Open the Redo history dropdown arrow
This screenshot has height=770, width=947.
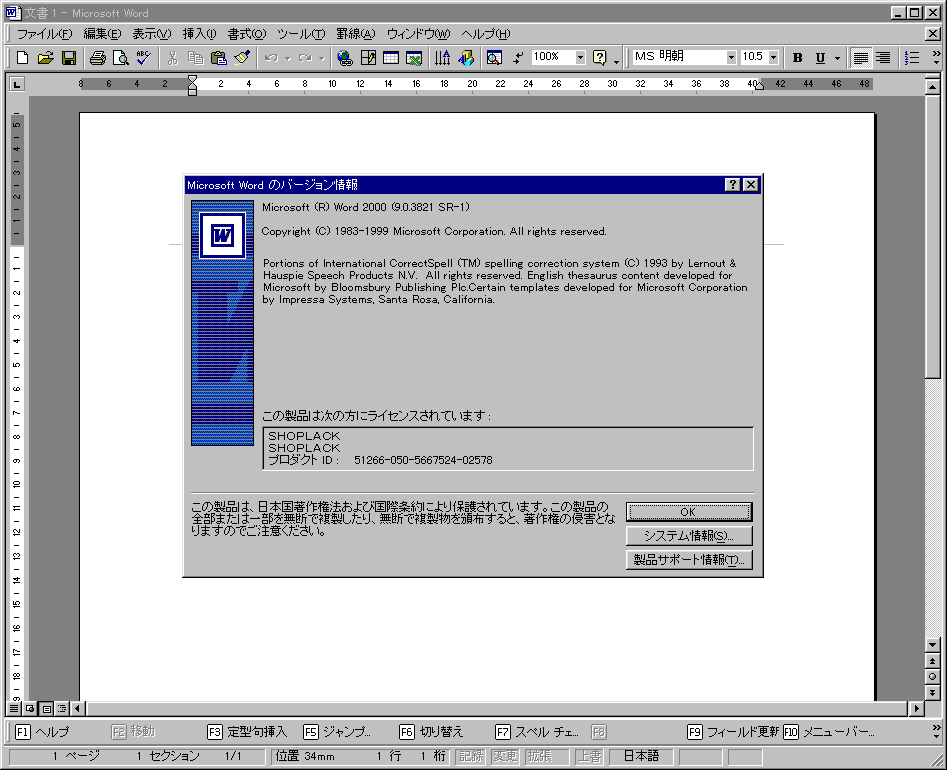coord(321,58)
